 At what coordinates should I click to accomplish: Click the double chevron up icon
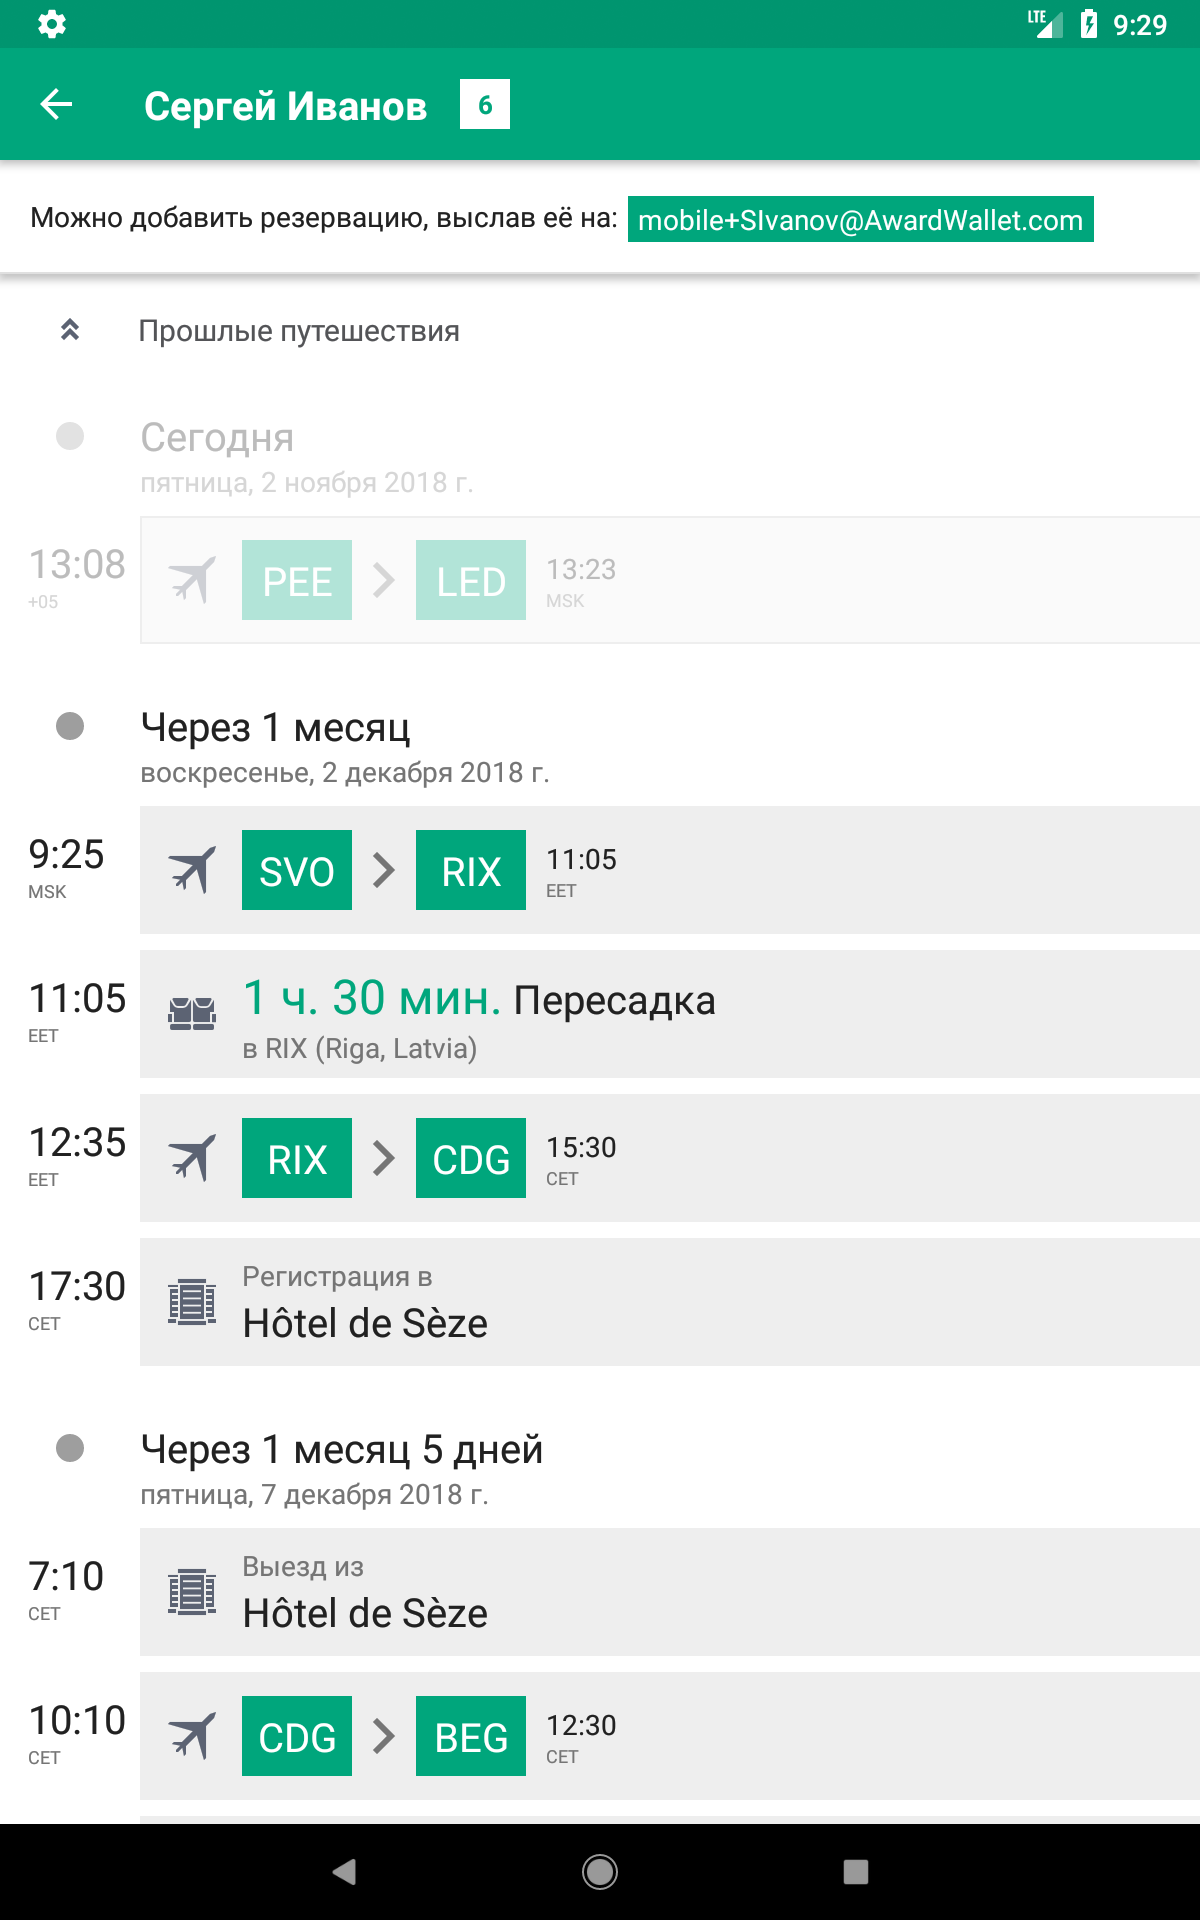click(70, 330)
